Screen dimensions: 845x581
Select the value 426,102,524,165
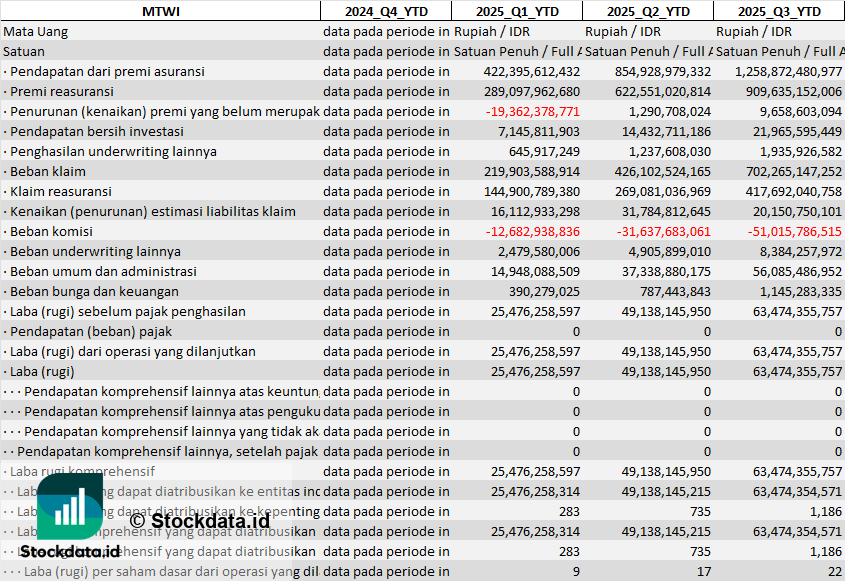point(663,171)
